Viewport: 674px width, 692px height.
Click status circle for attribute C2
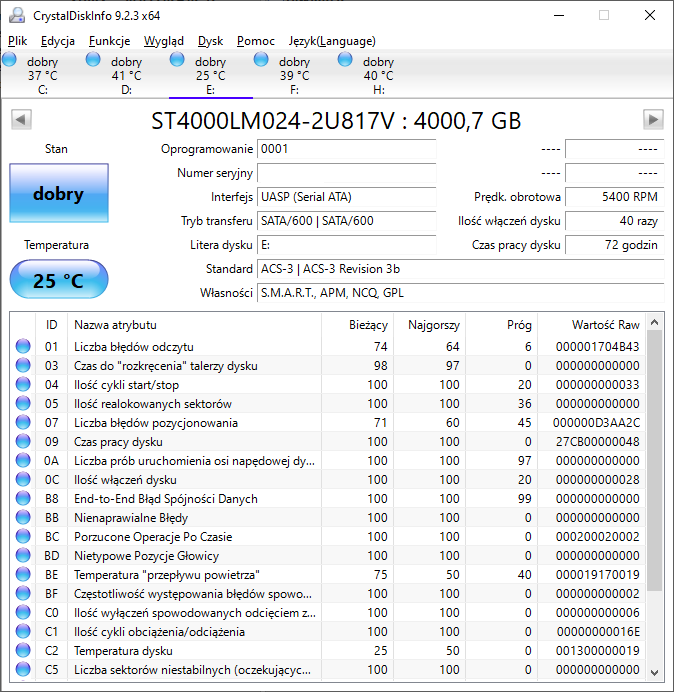coord(23,650)
